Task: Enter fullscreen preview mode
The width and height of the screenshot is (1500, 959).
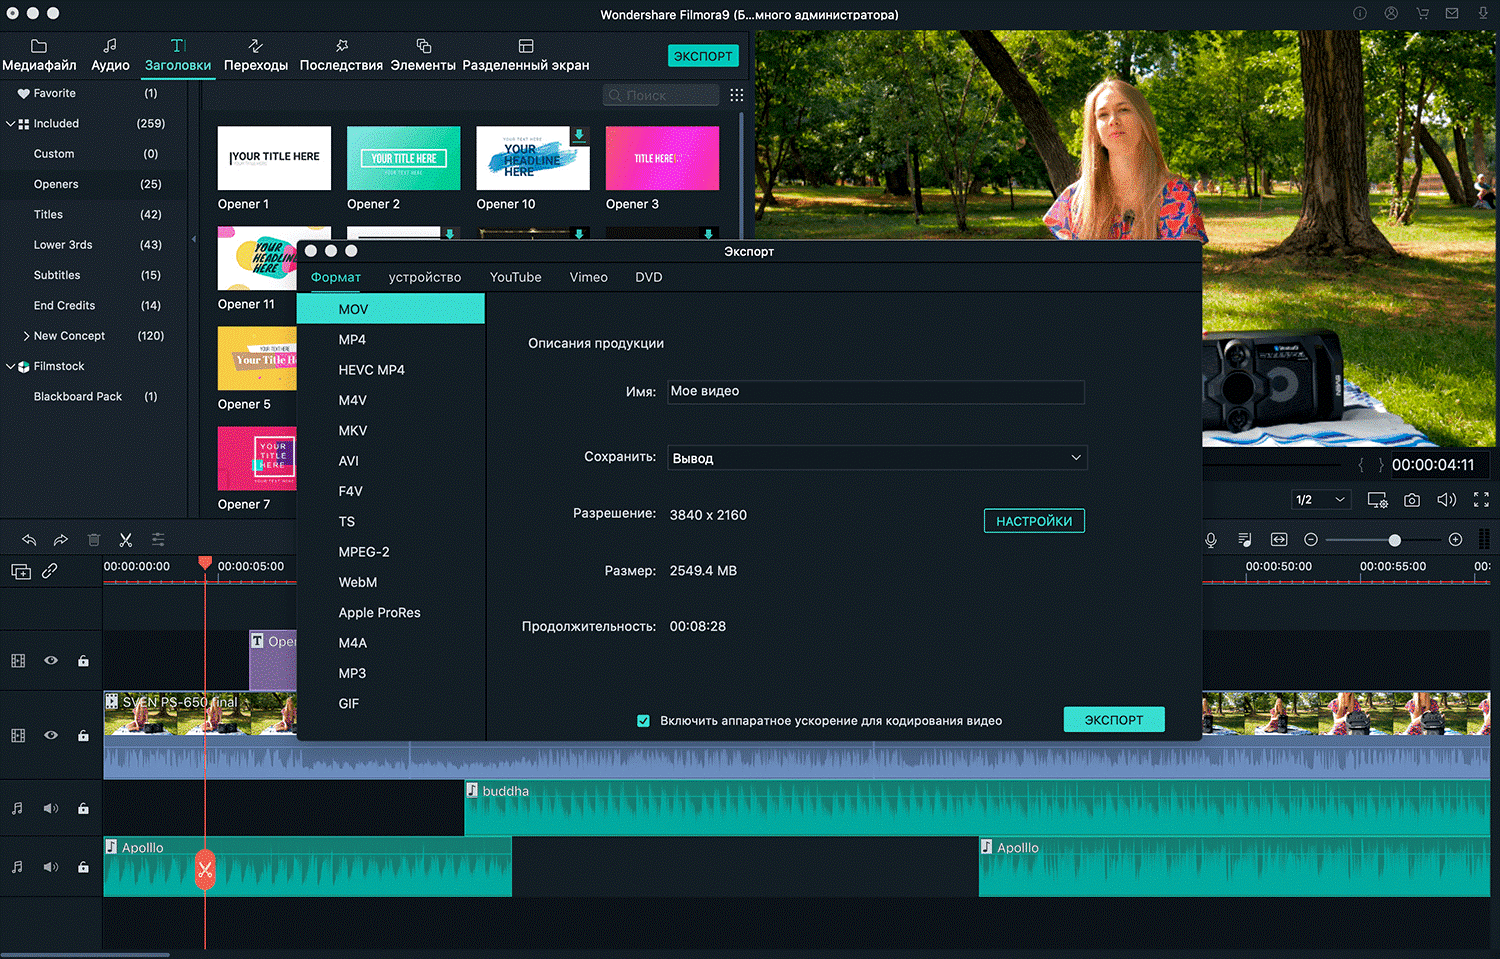Action: pos(1481,500)
